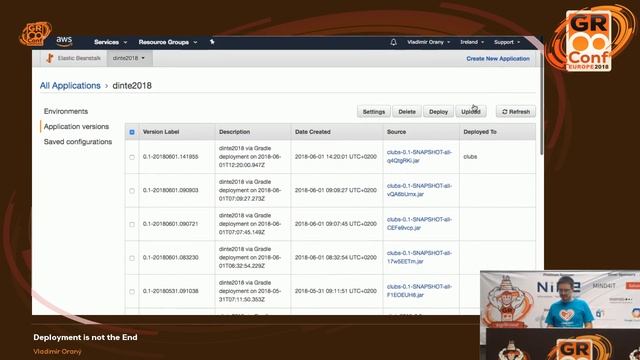Click the Elastic Beanstalk service icon
The height and width of the screenshot is (360, 640).
49,58
